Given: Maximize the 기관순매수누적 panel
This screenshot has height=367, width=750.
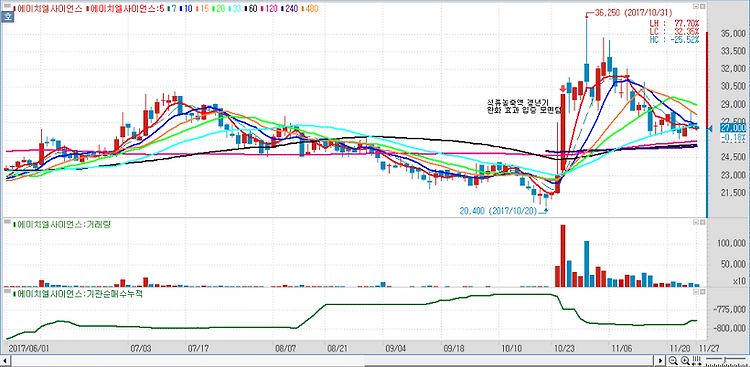Looking at the screenshot, I should [x=703, y=290].
